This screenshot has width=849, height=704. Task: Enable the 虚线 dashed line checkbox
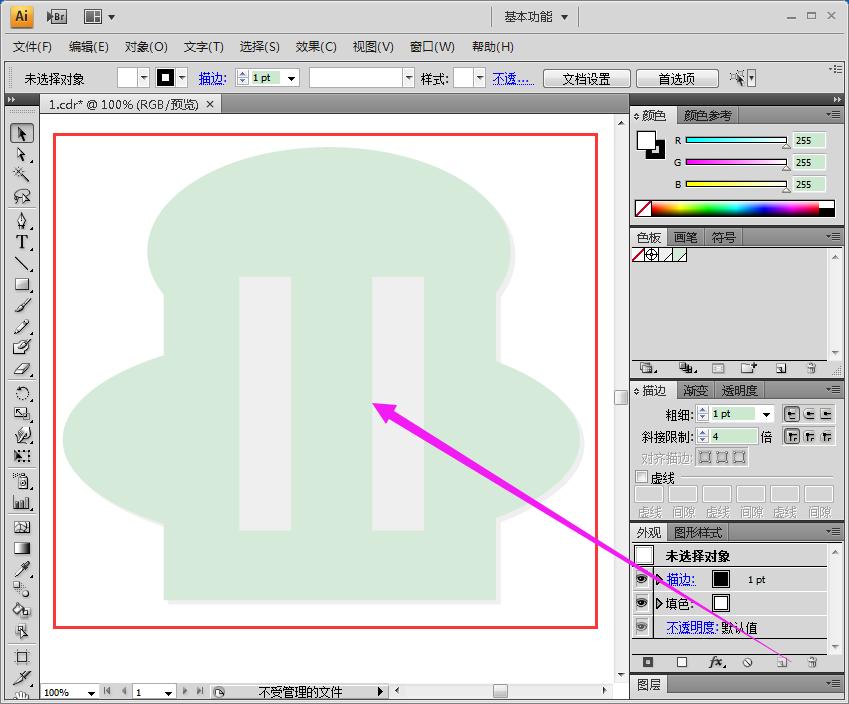coord(642,478)
